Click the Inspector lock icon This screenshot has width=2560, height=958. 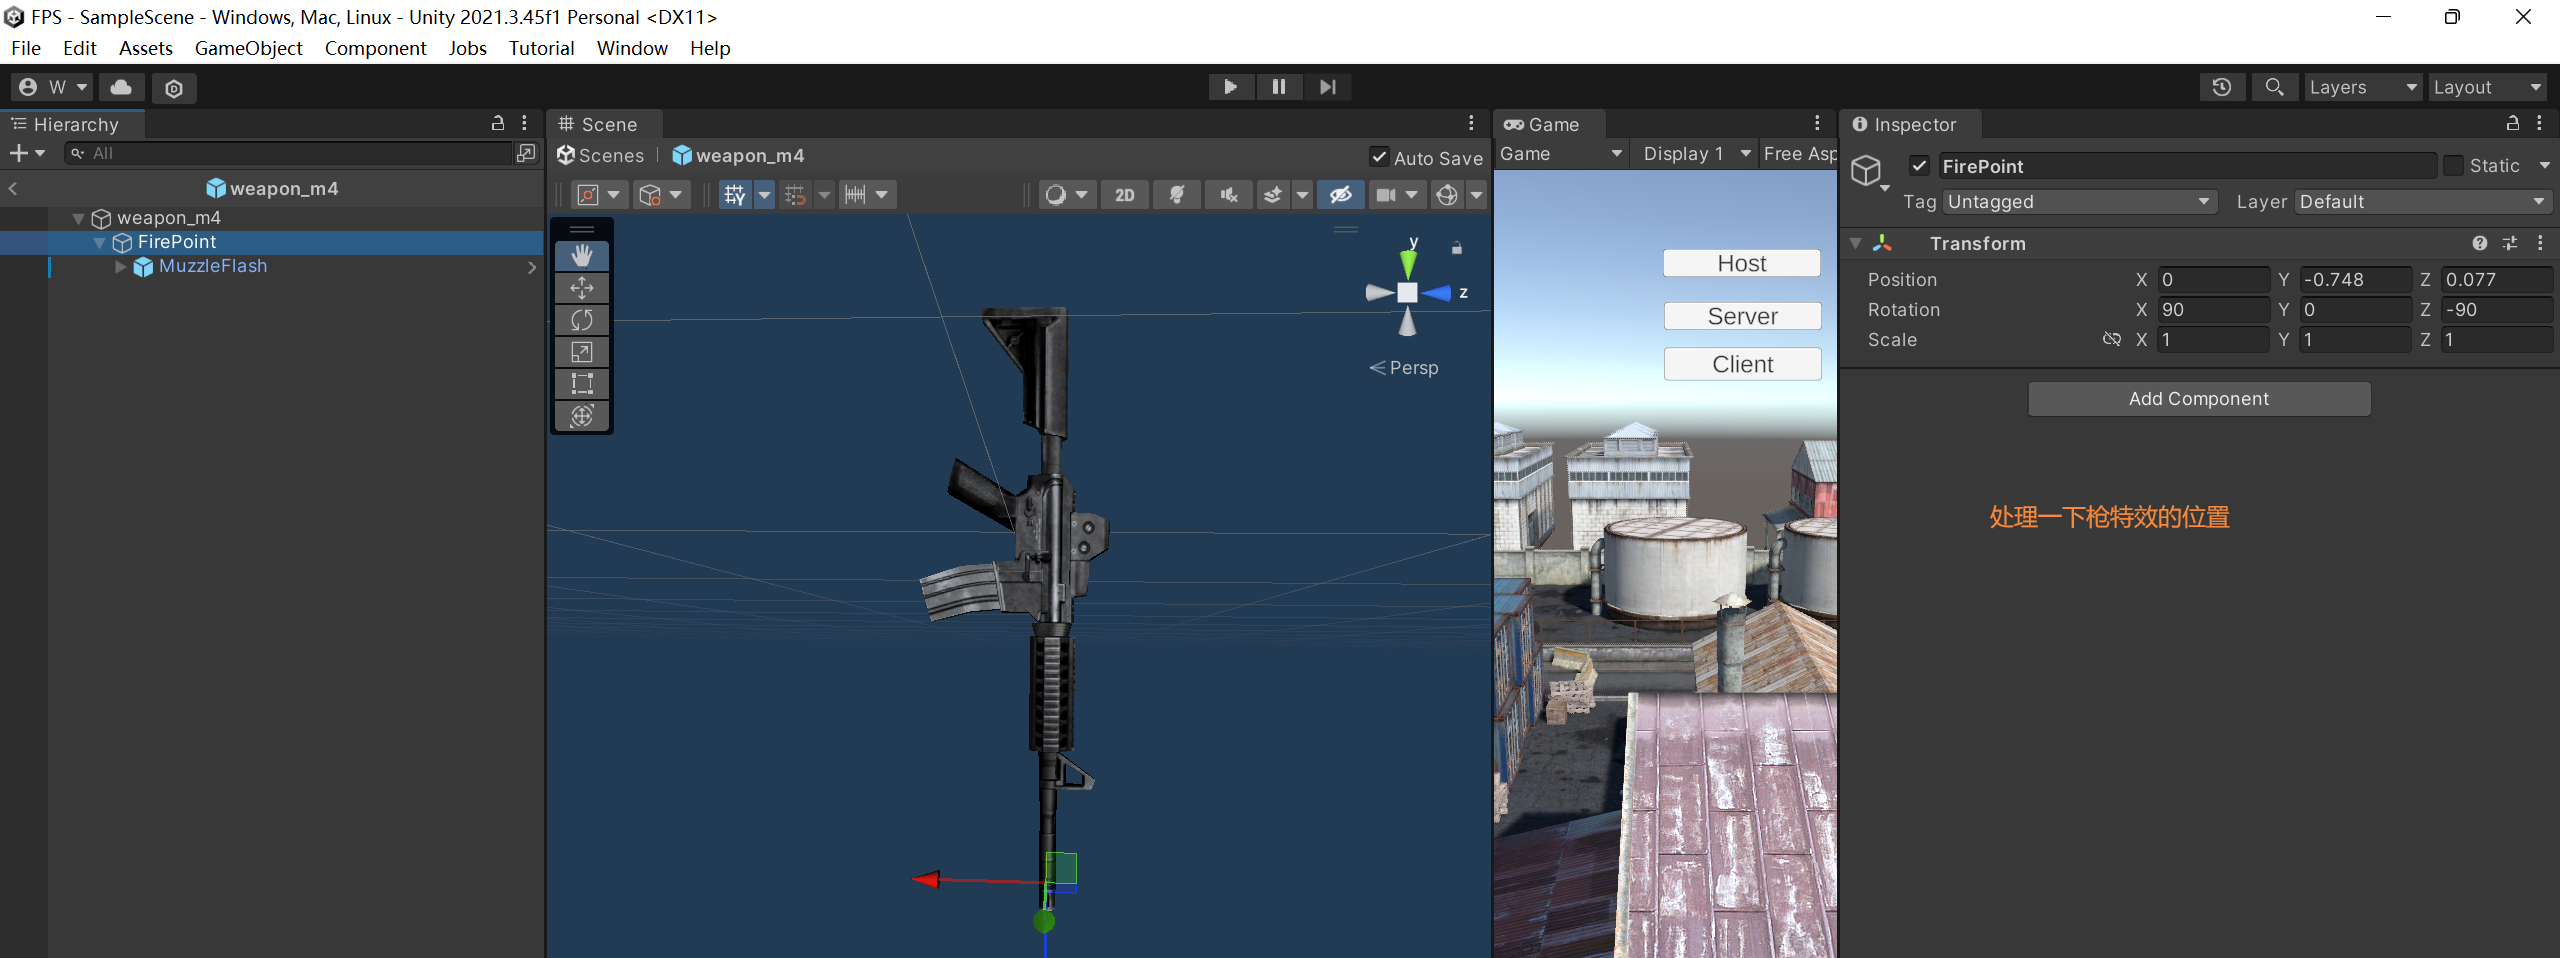(x=2512, y=123)
